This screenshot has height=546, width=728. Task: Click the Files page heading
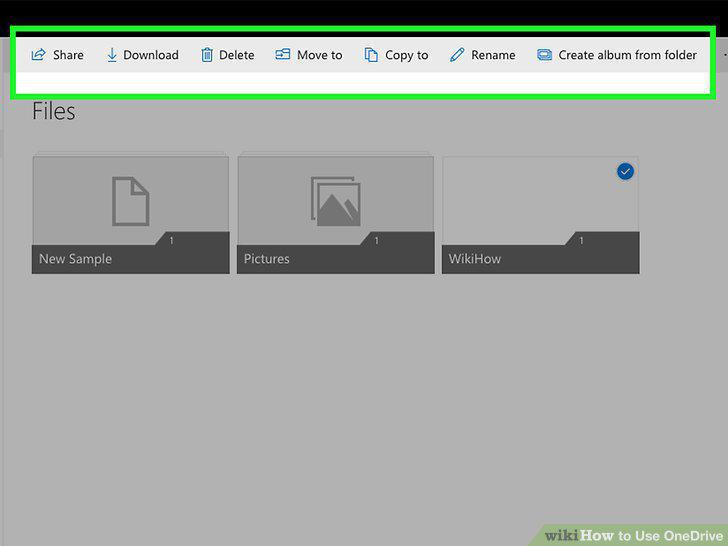pyautogui.click(x=53, y=111)
